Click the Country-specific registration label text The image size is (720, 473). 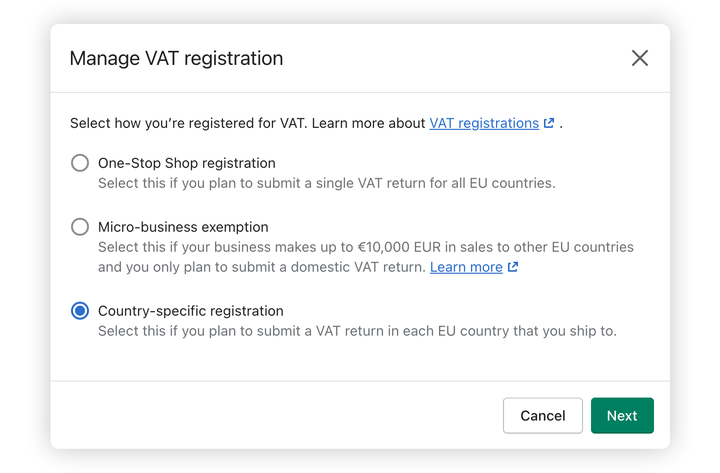(191, 311)
